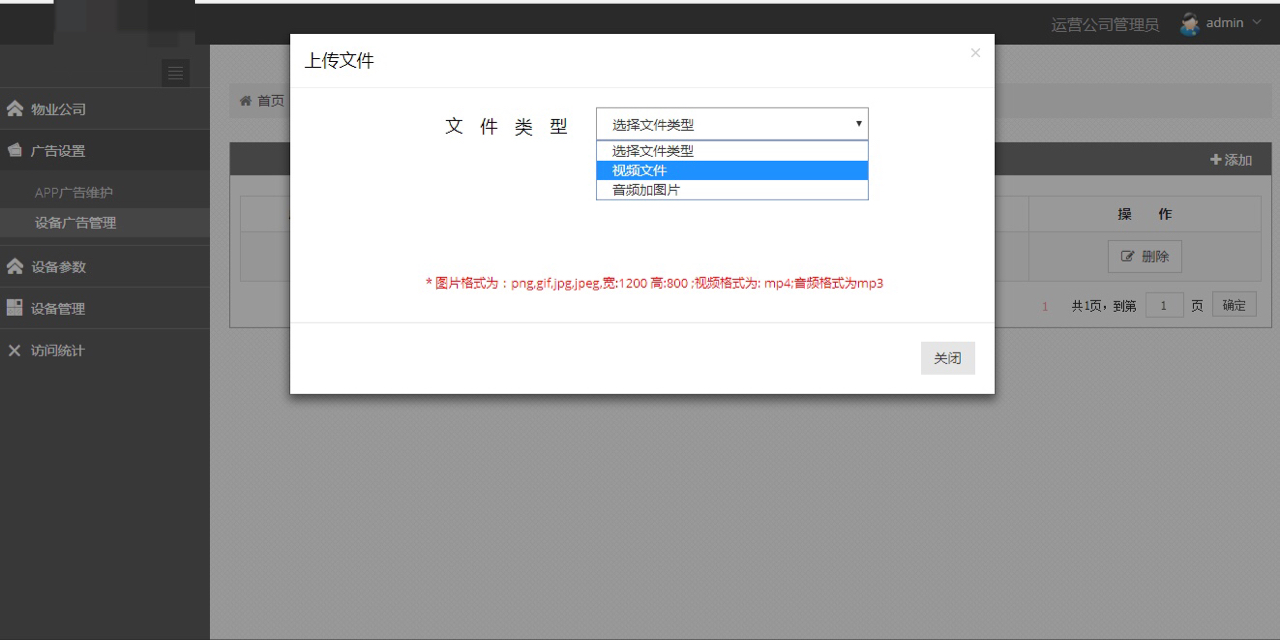Viewport: 1280px width, 640px height.
Task: Click the 运营公司管理员 label in header
Action: 1105,25
